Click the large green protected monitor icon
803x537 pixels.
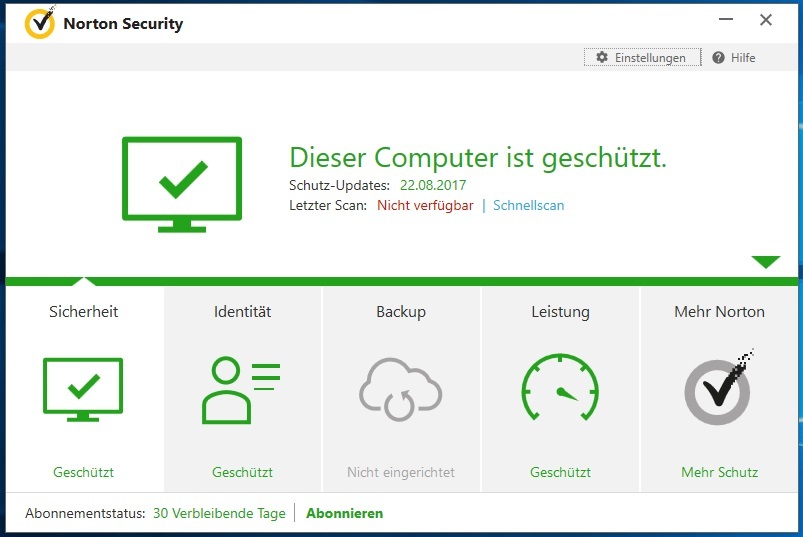[x=182, y=184]
